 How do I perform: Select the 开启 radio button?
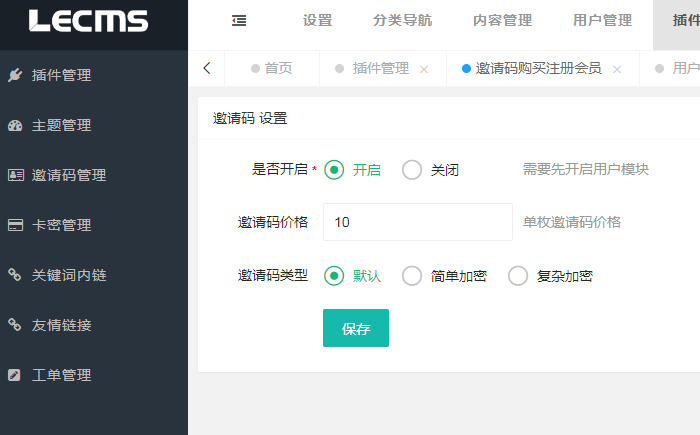(x=335, y=170)
